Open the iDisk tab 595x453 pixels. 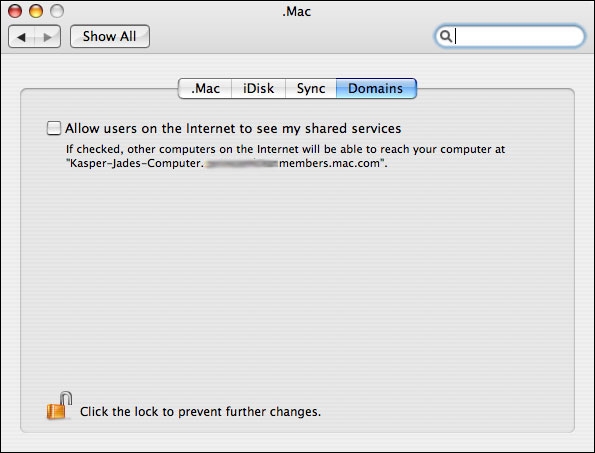pos(258,88)
